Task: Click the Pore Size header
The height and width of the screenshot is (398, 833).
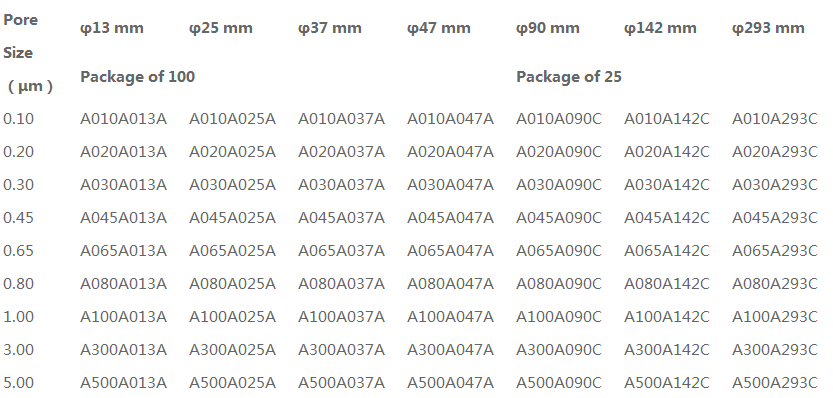Action: coord(28,53)
